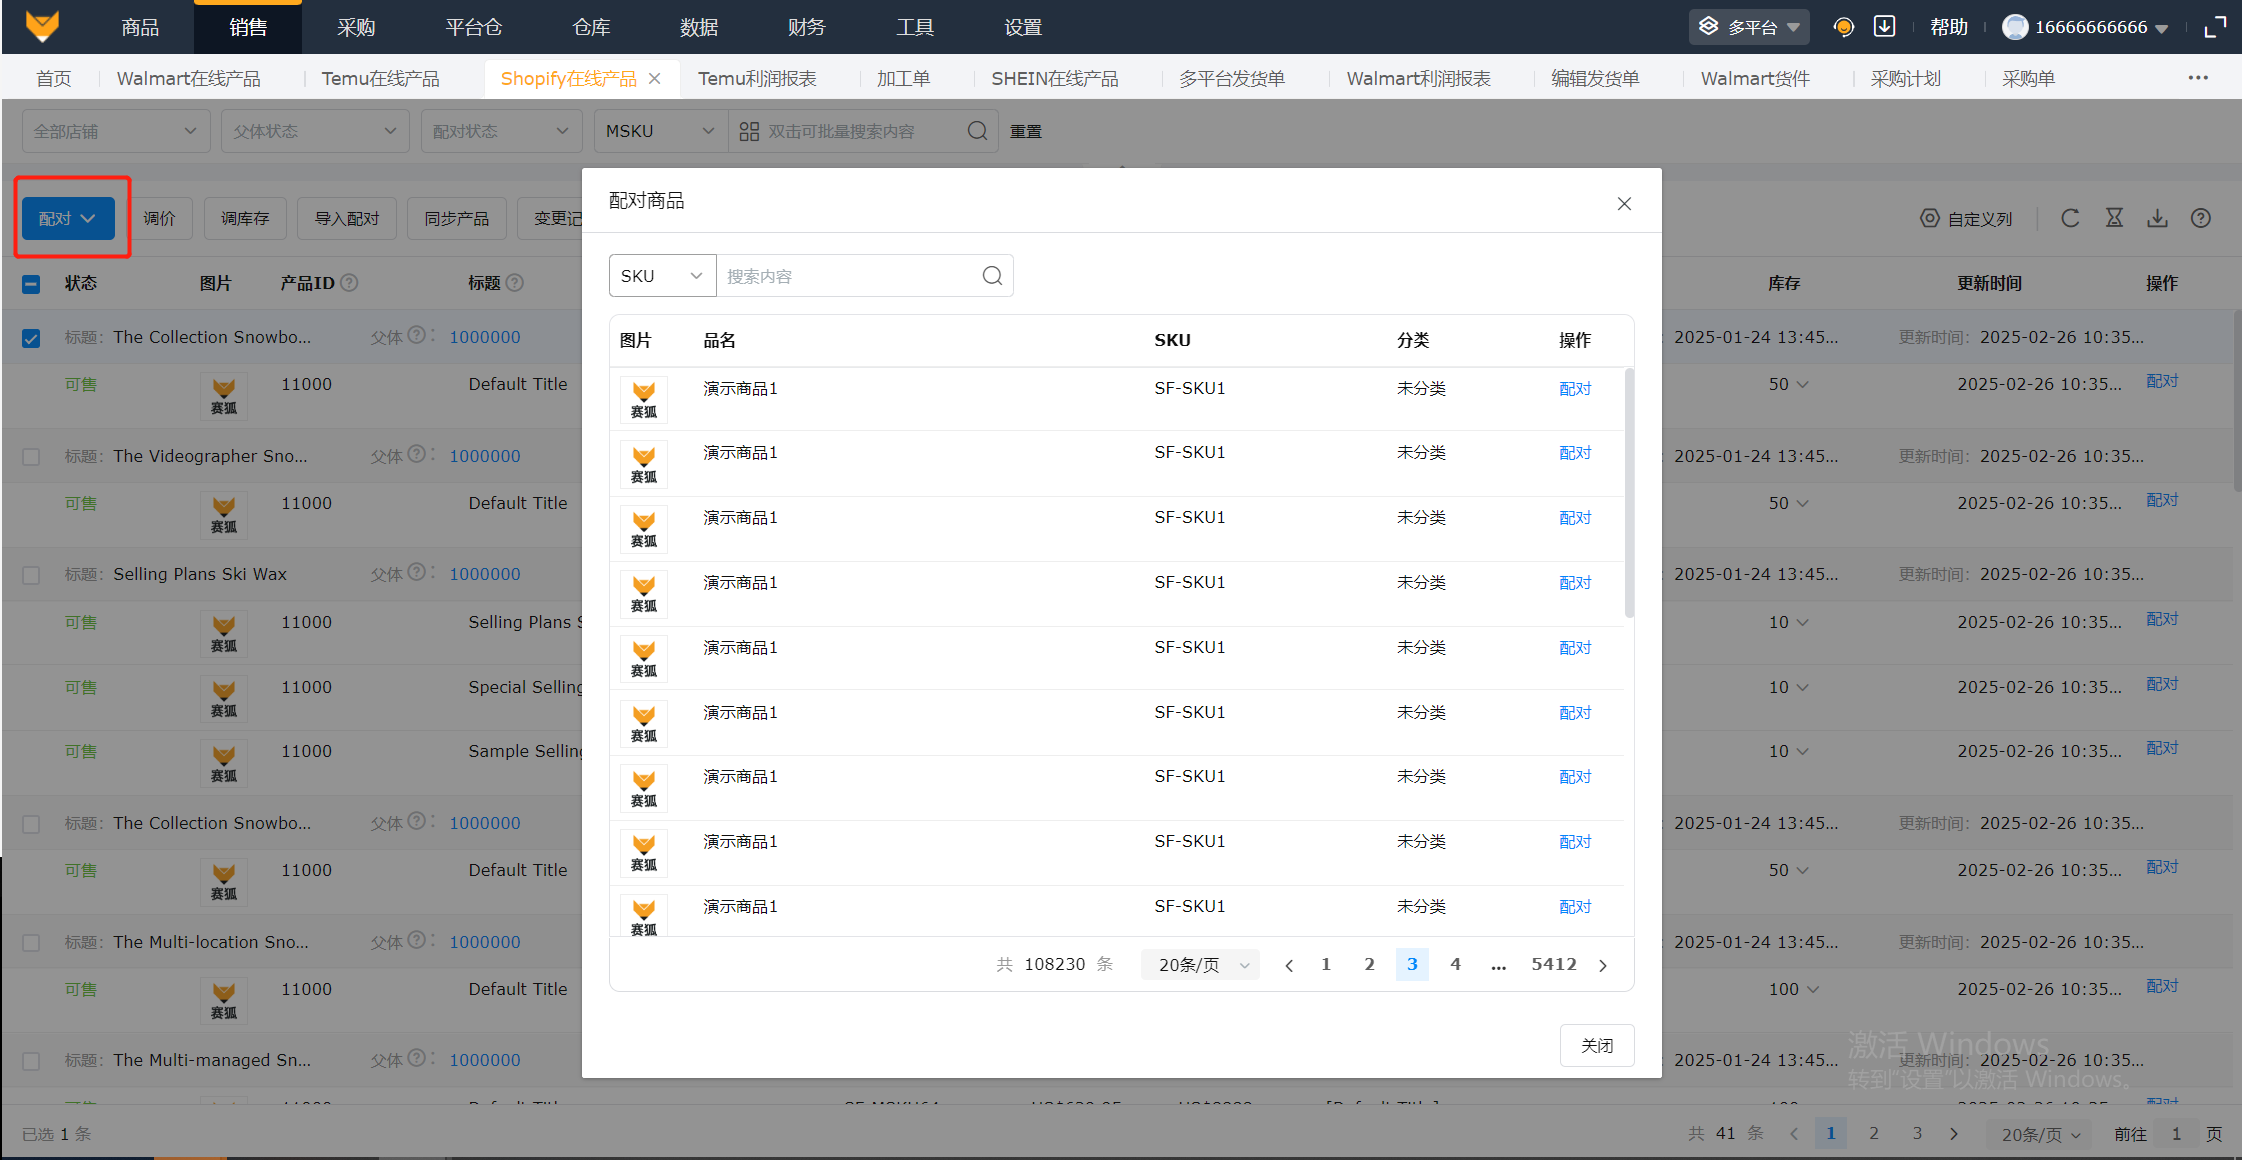Screen dimensions: 2242x1160
Task: Open the SKU search-type dropdown
Action: click(662, 276)
